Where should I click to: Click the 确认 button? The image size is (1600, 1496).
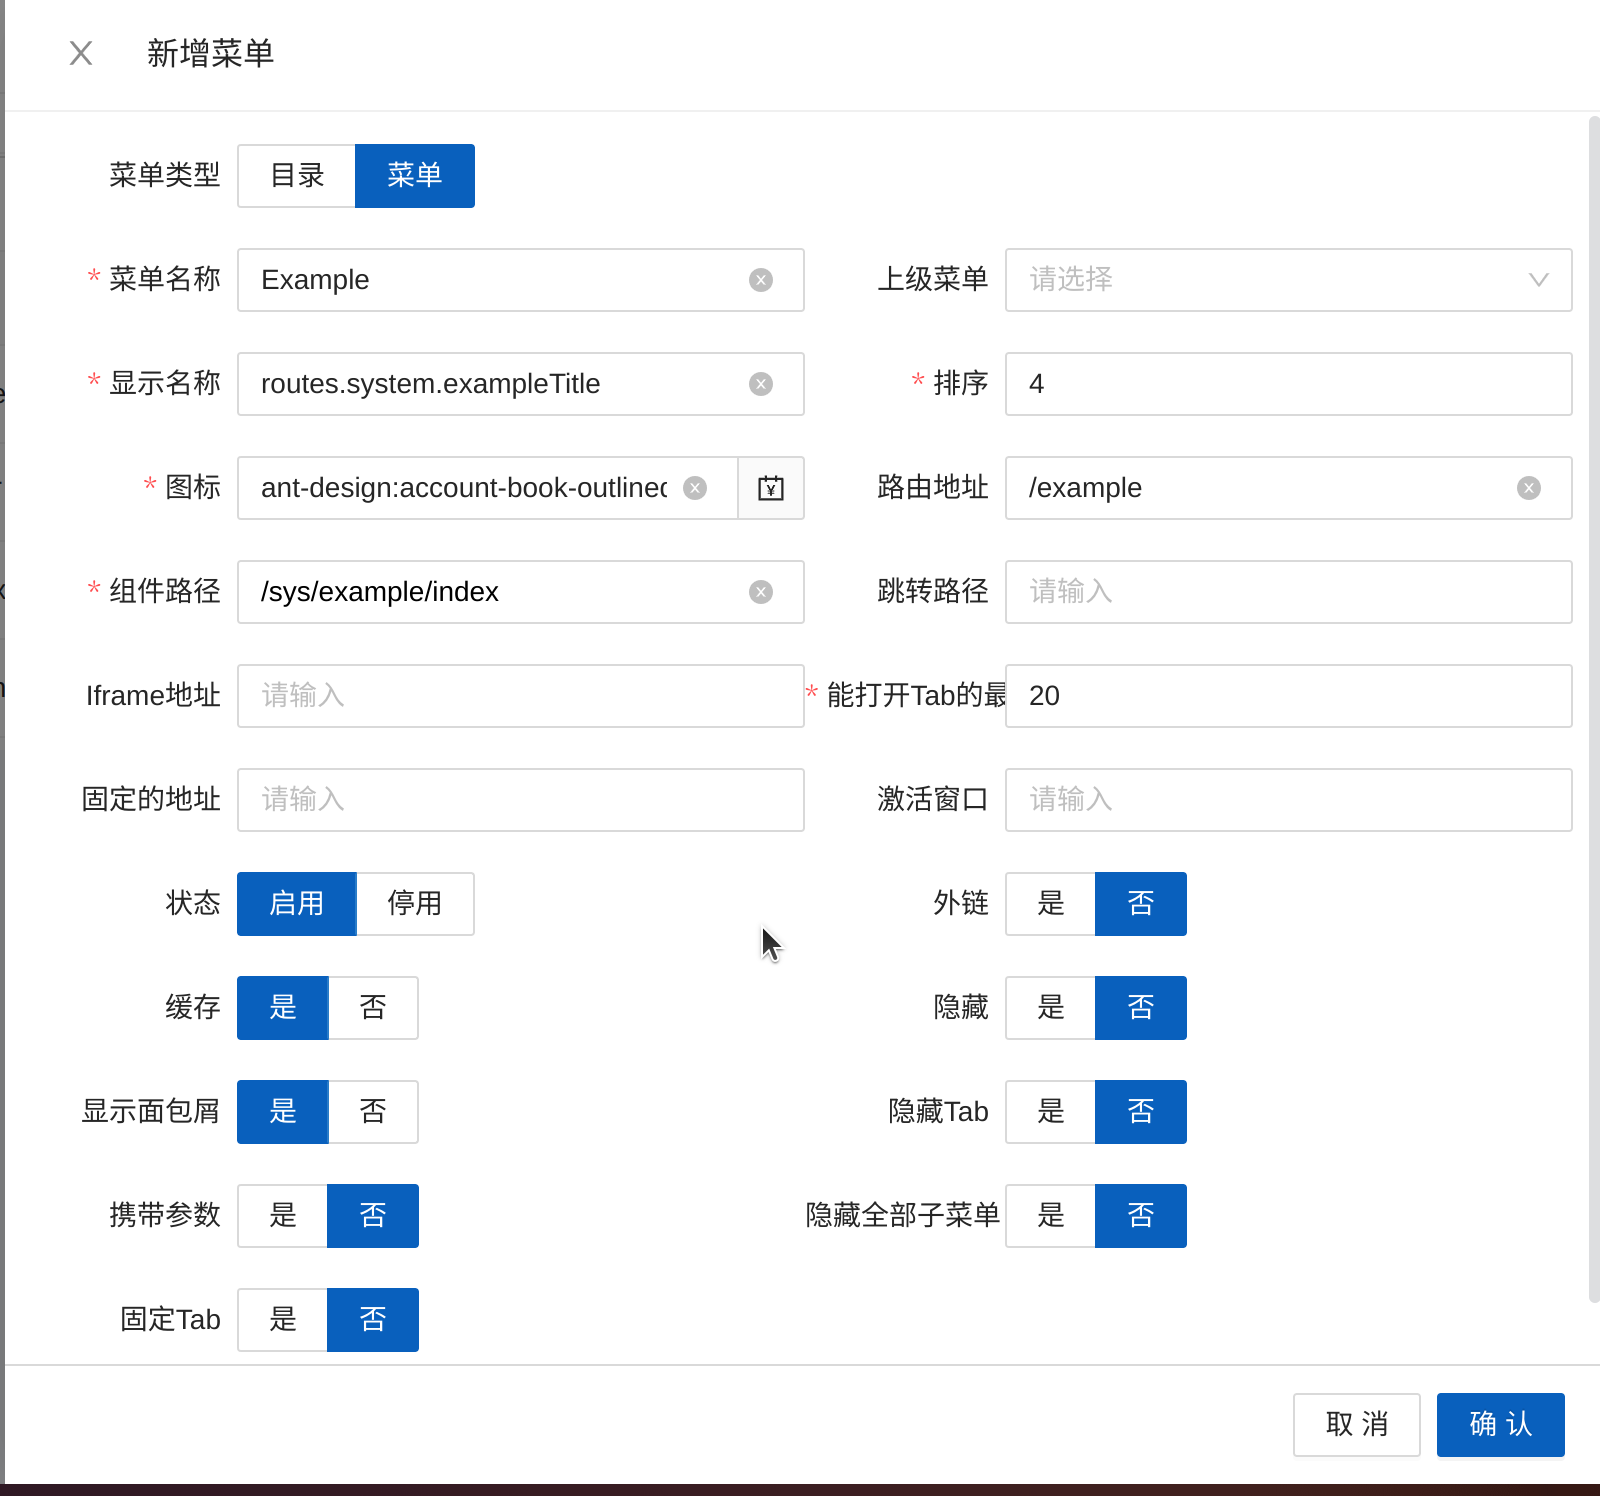(x=1501, y=1425)
